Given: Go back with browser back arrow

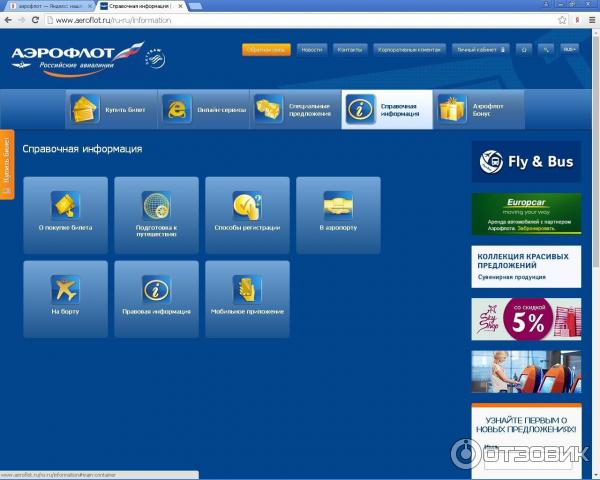Looking at the screenshot, I should (x=8, y=20).
